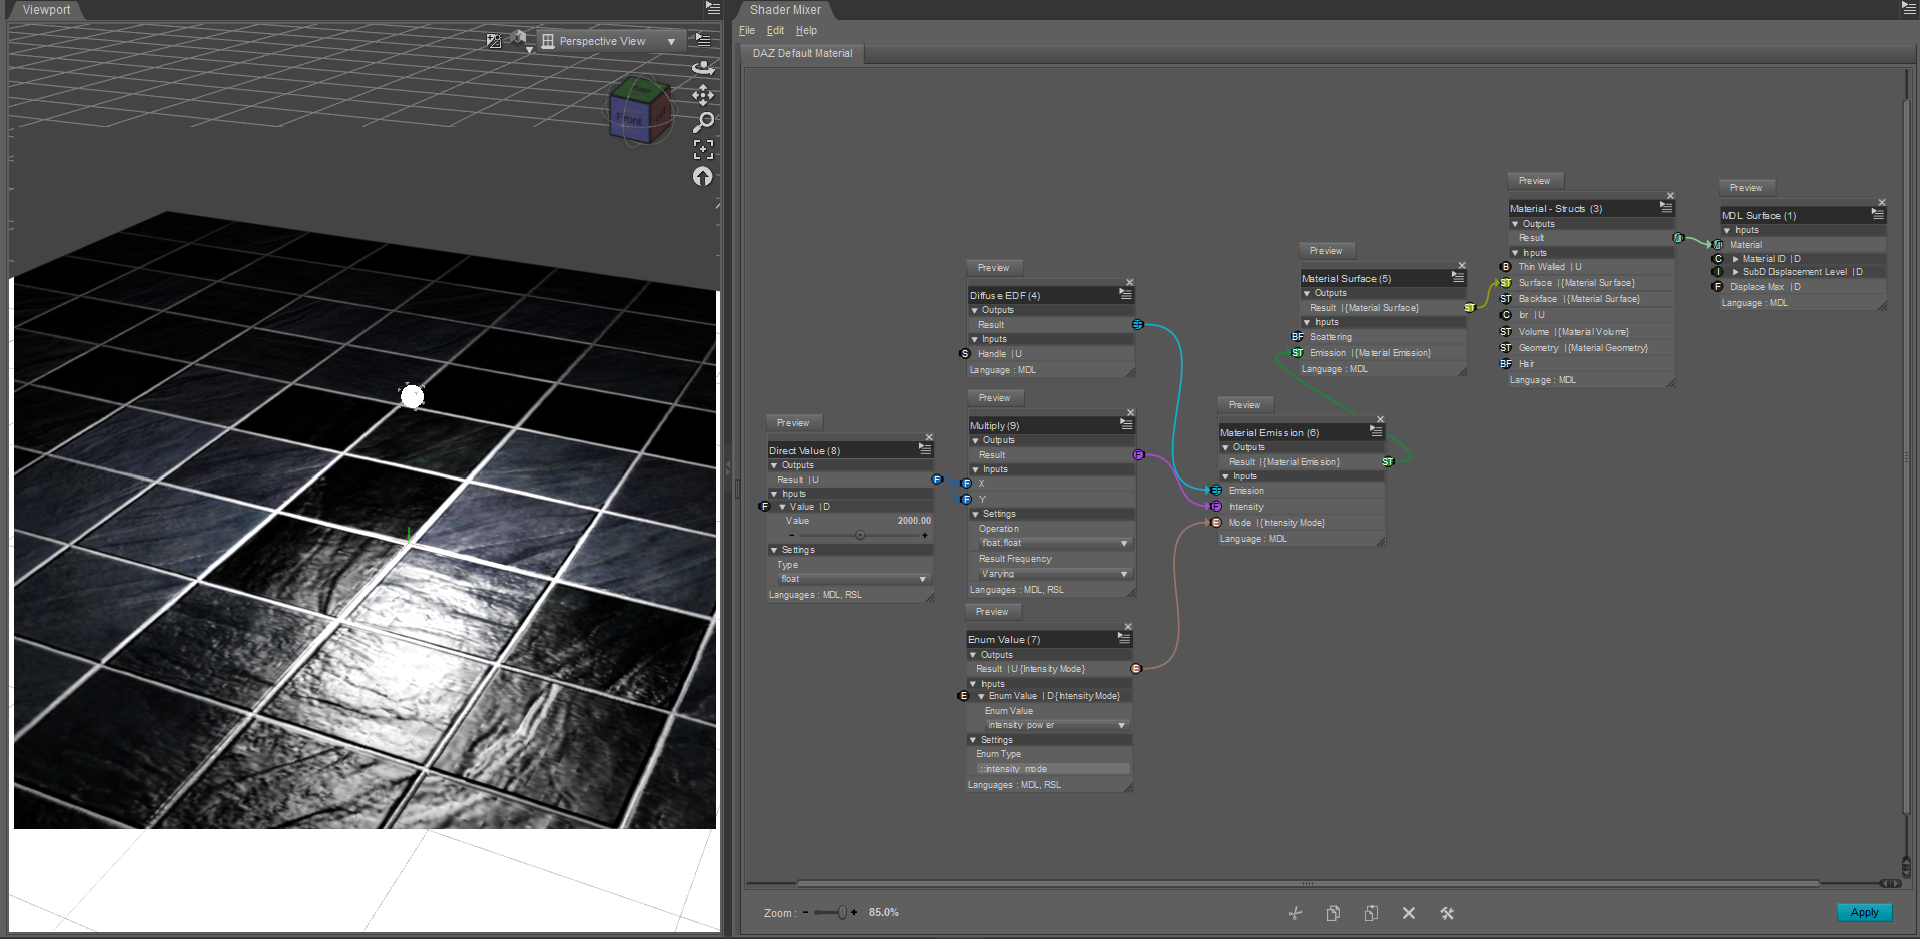Select the DAZ Default Material tab
The width and height of the screenshot is (1920, 939).
(x=802, y=53)
